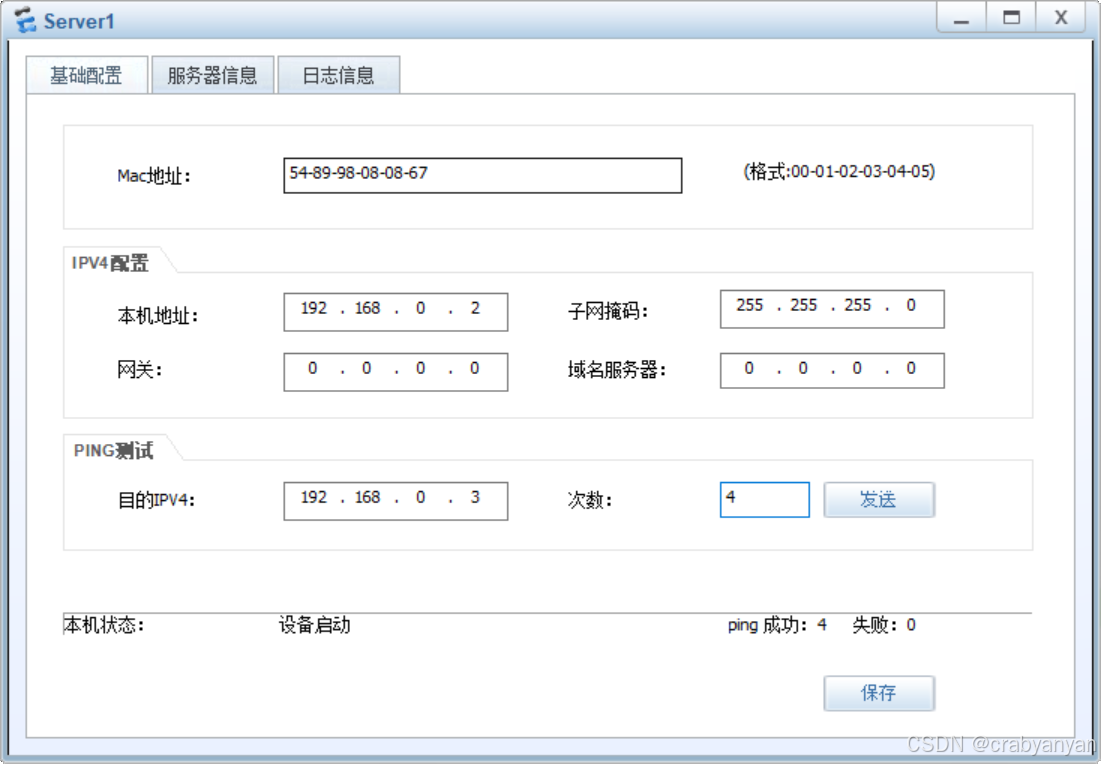Click the 次数 ping count field
The width and height of the screenshot is (1101, 764).
pos(764,500)
